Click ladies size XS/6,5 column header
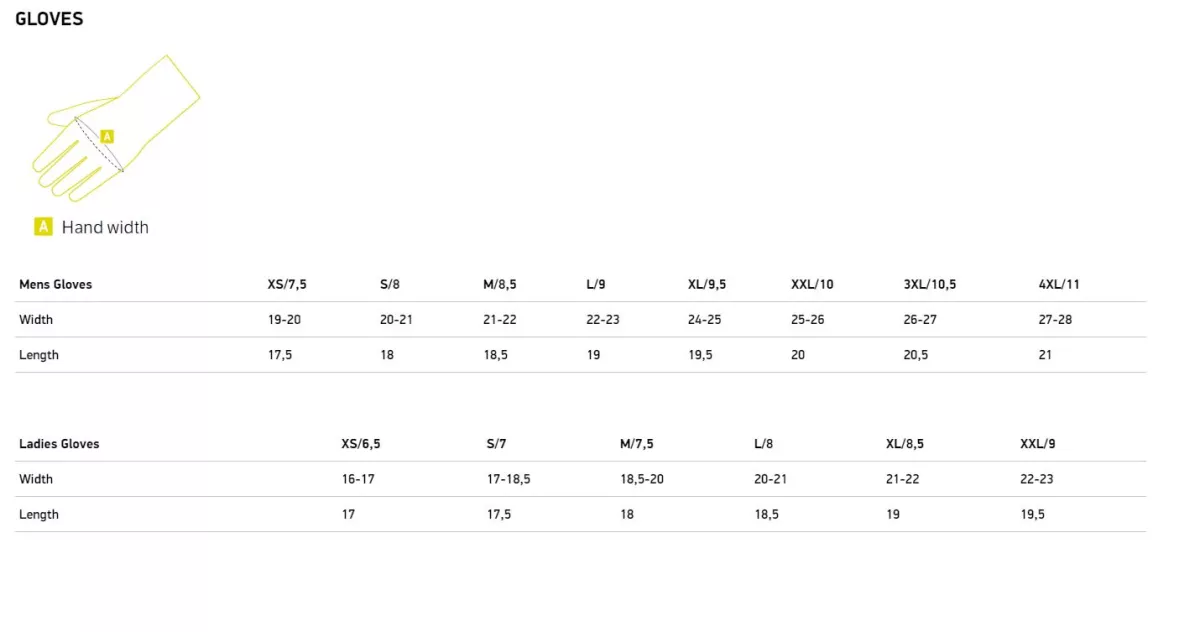The image size is (1200, 632). pyautogui.click(x=360, y=444)
